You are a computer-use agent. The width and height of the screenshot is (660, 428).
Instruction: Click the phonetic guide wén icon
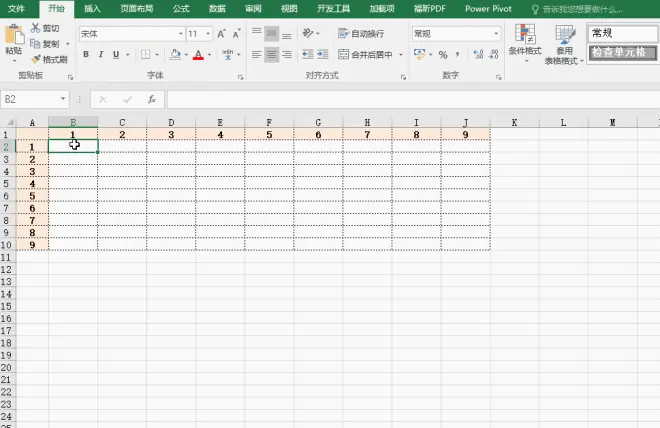(228, 54)
